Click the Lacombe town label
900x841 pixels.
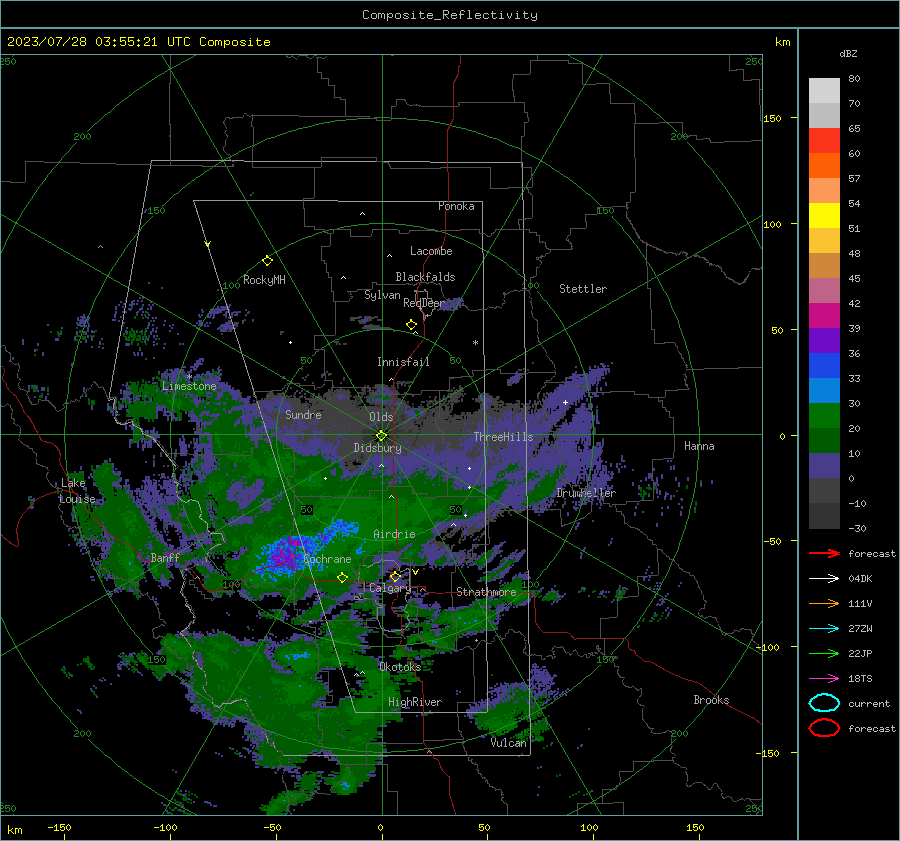click(x=431, y=251)
